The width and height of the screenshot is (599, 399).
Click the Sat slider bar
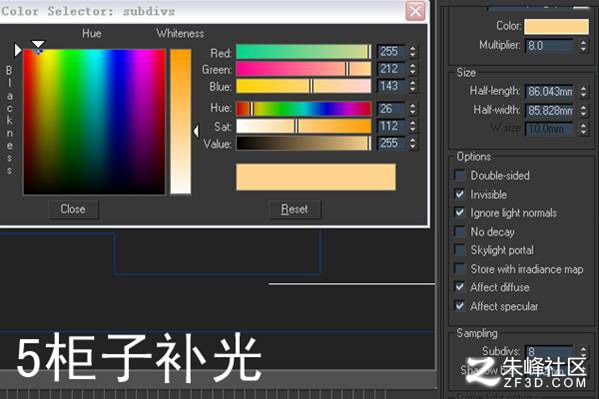[304, 126]
